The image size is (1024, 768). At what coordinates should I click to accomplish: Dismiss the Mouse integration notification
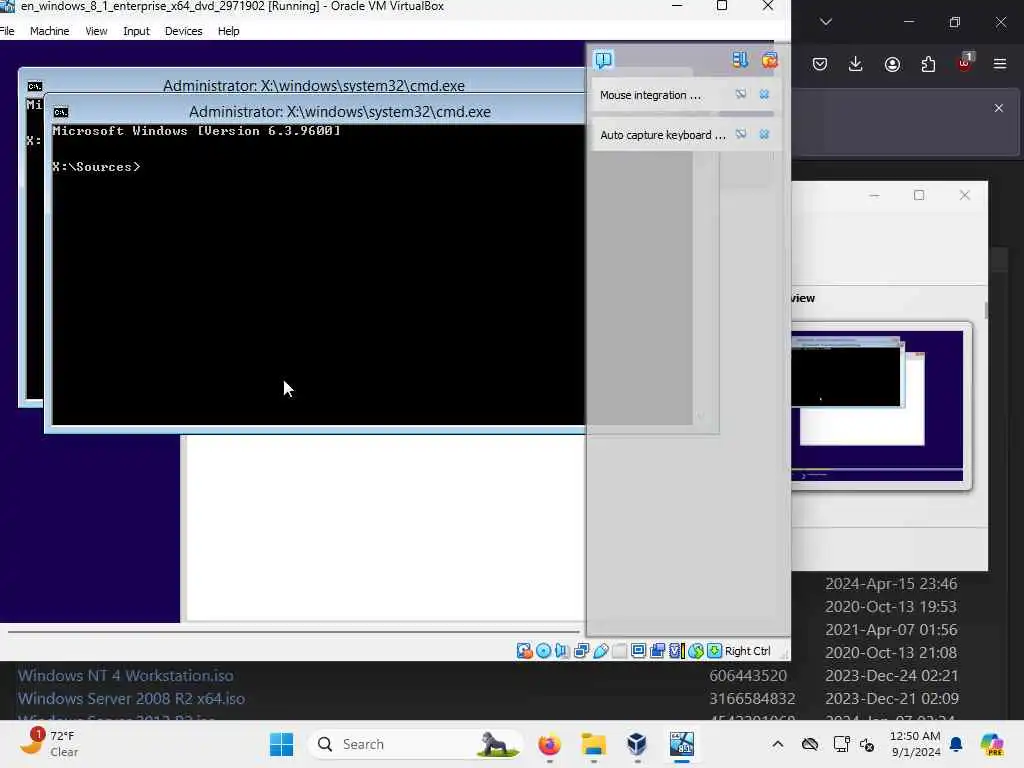(764, 95)
